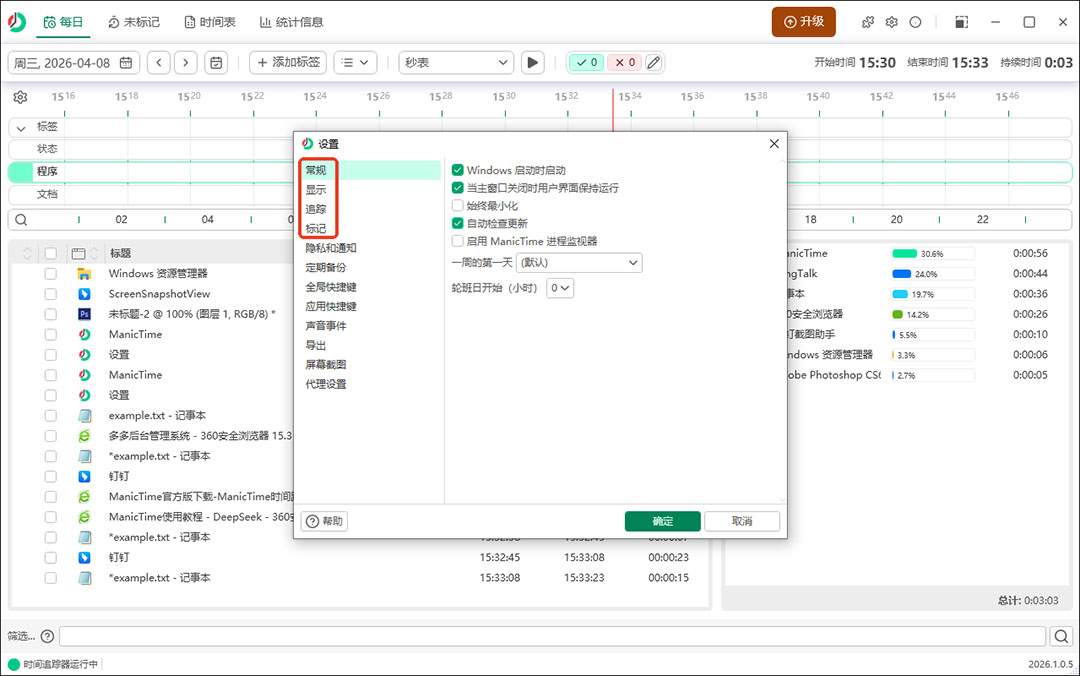Open 轮班日开始 hour dropdown
This screenshot has width=1080, height=676.
(x=560, y=288)
